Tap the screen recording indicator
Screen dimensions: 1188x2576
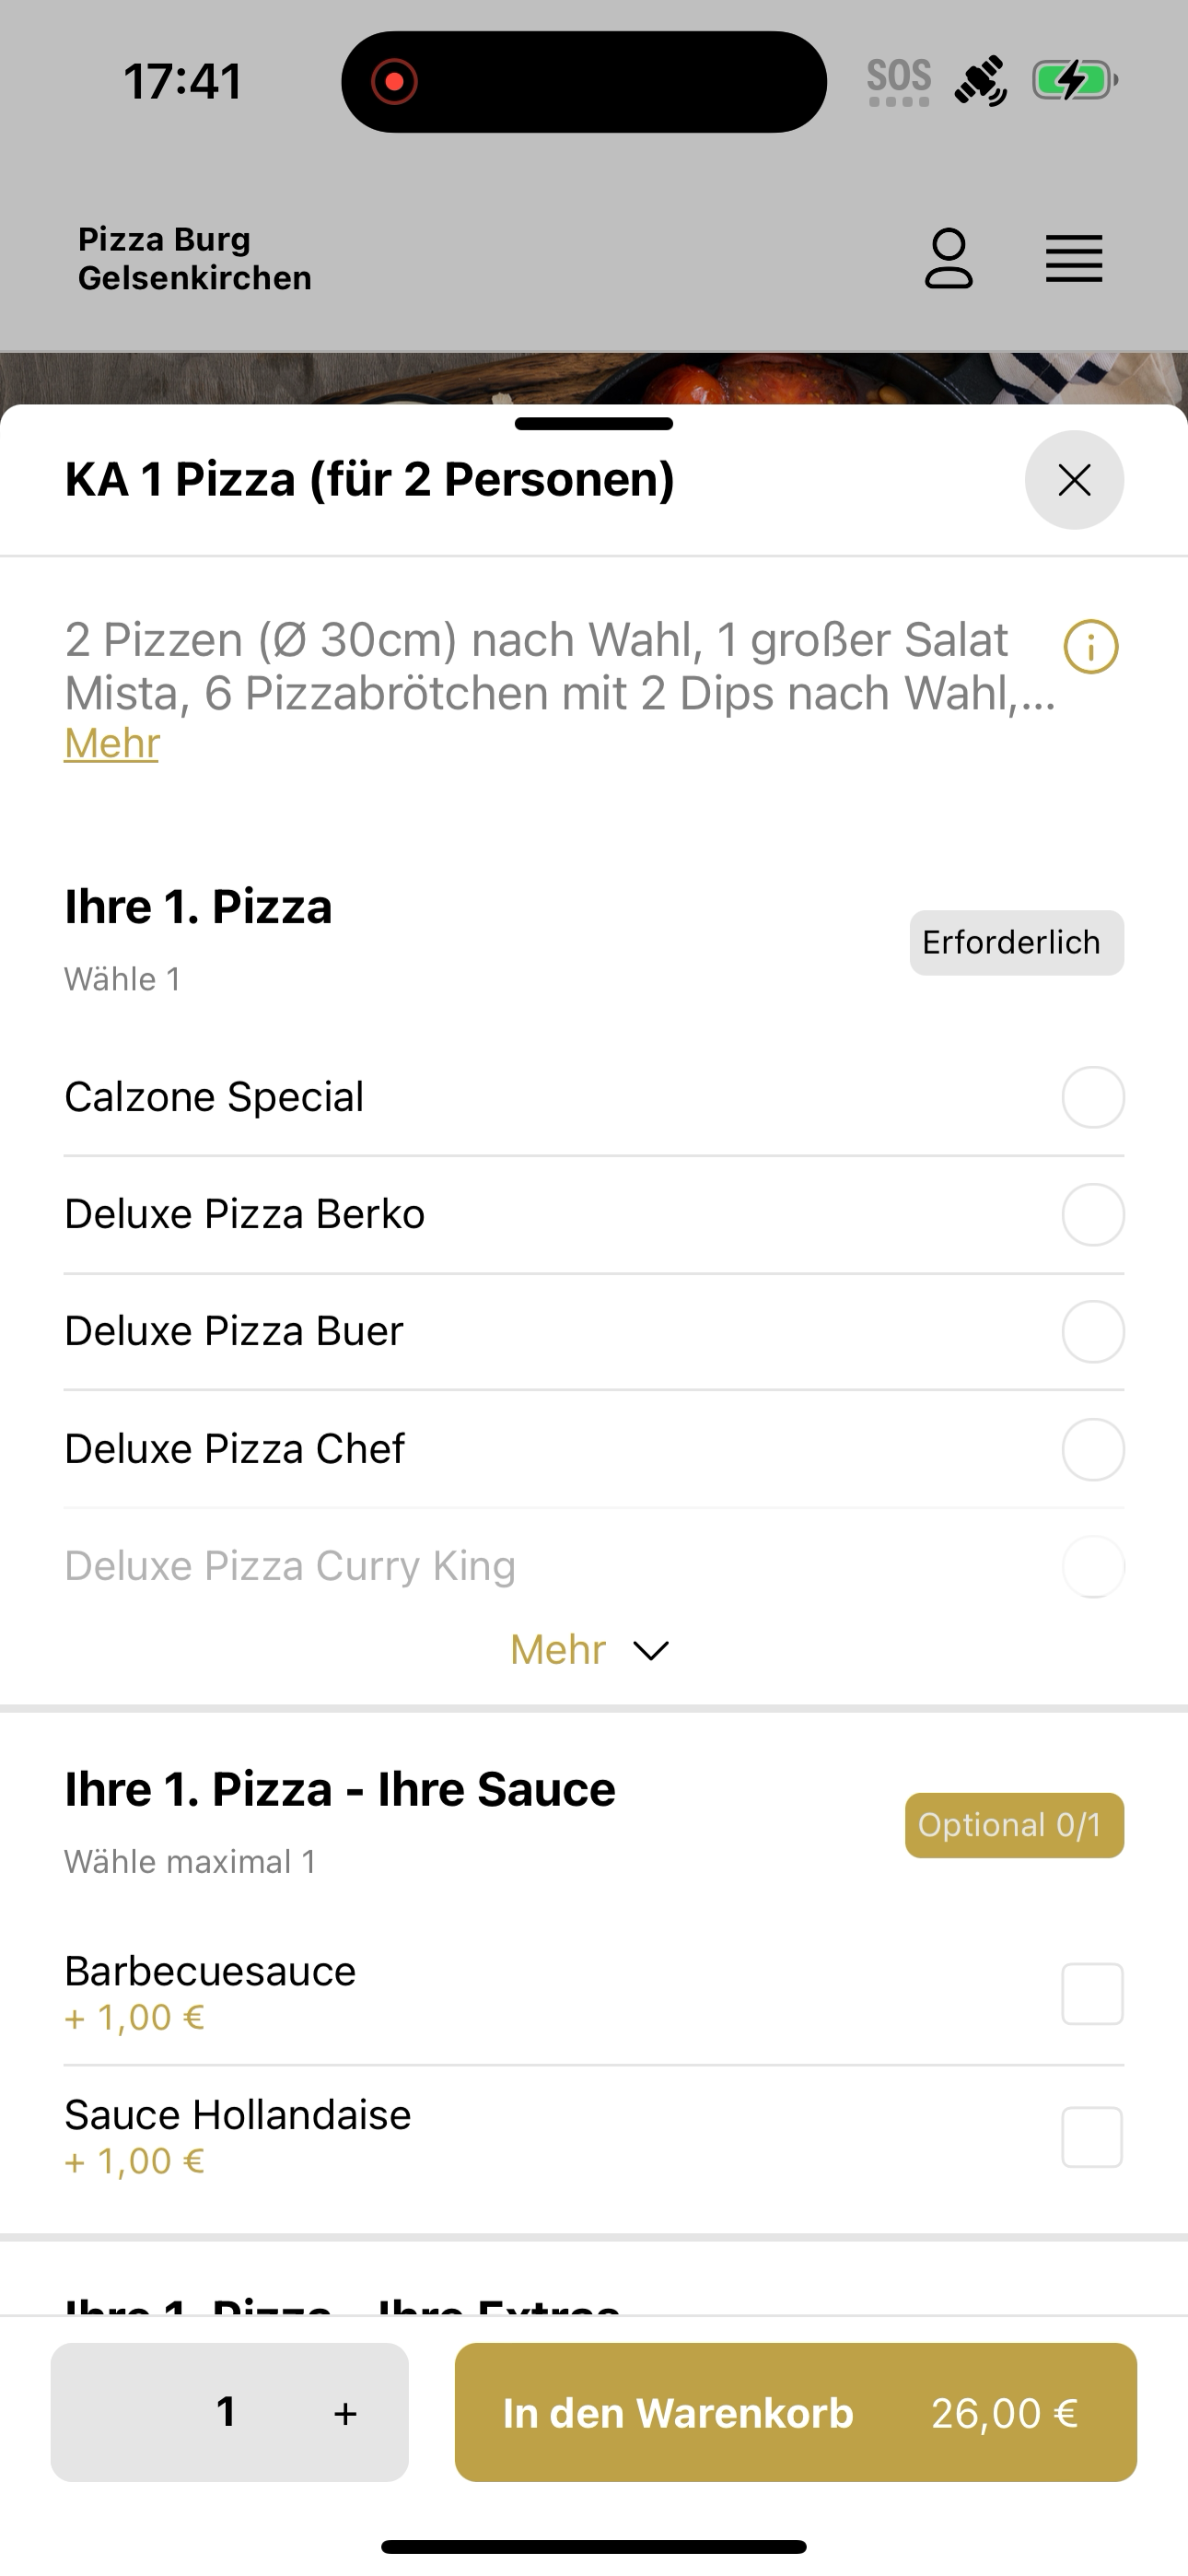(394, 81)
